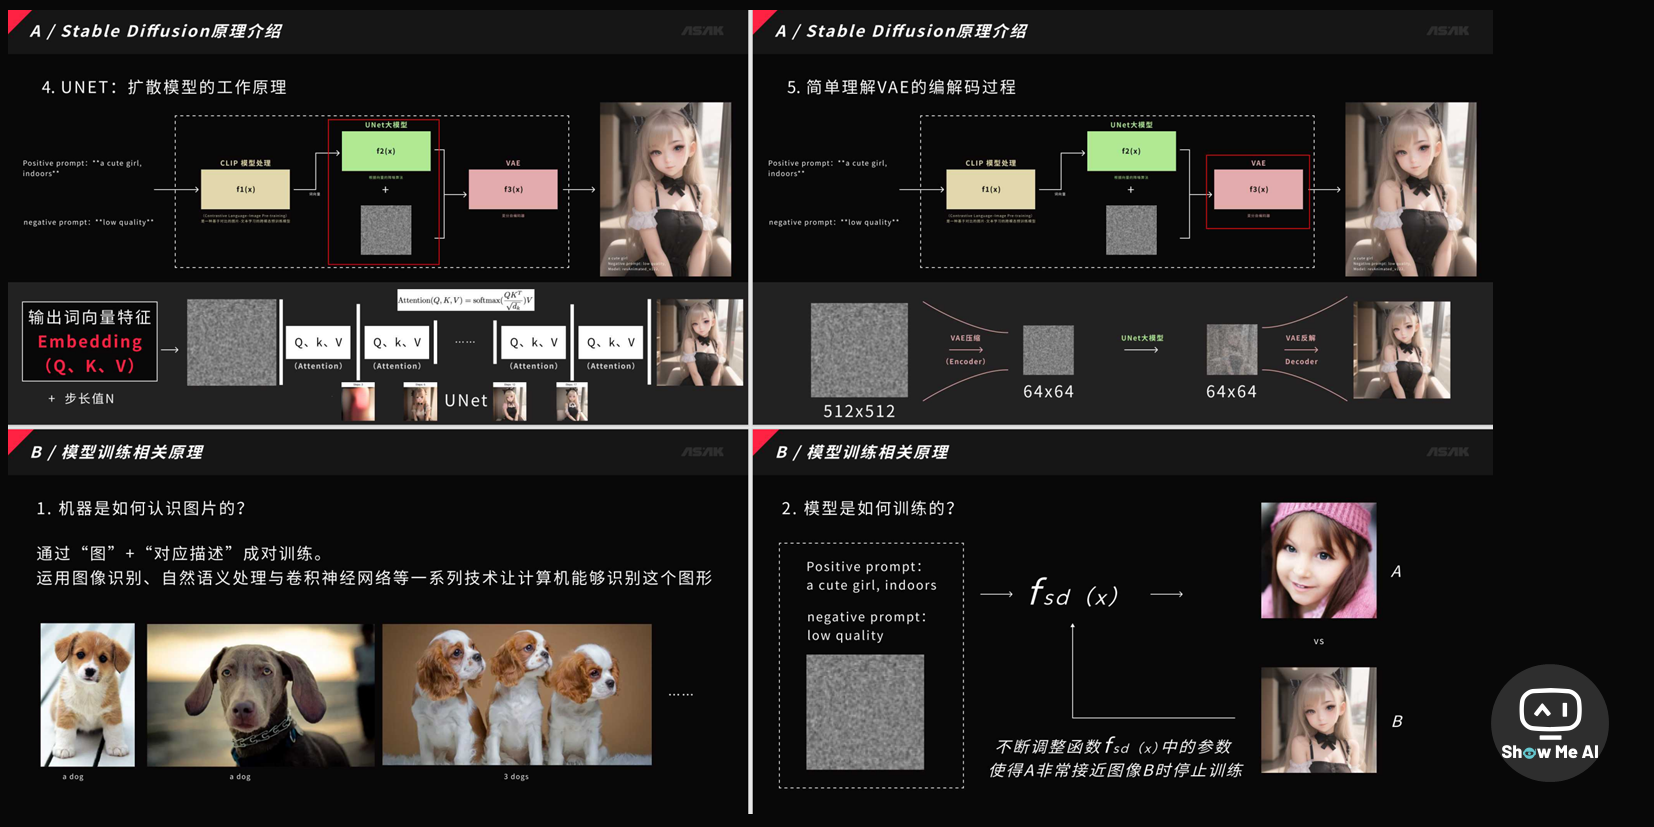Open the brown dog photo with chain collar

pos(260,695)
